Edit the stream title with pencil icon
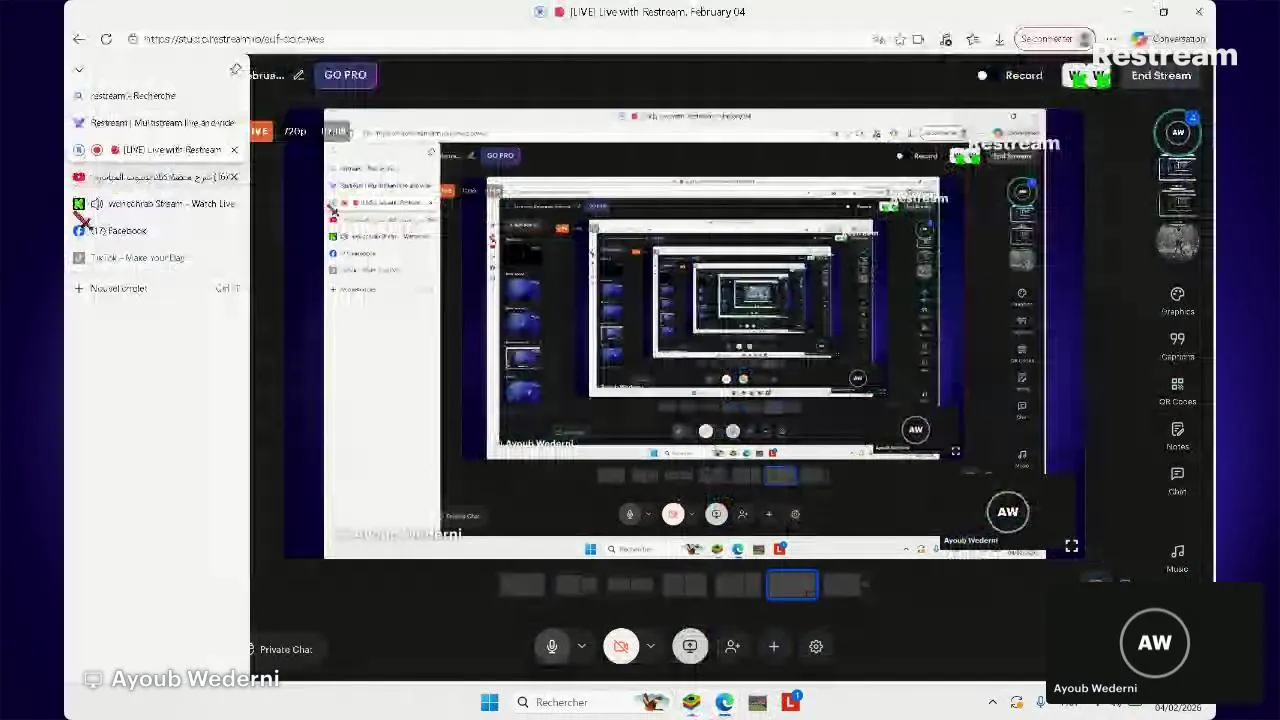 (298, 75)
